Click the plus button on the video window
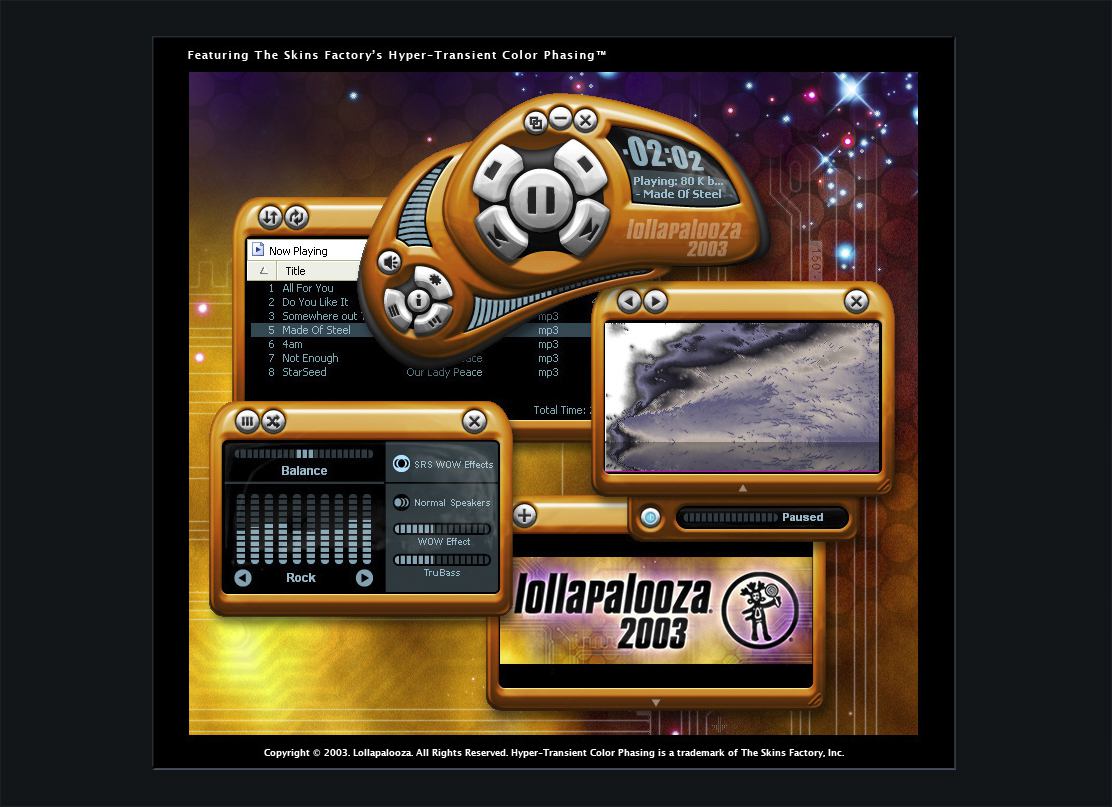1112x807 pixels. 525,515
